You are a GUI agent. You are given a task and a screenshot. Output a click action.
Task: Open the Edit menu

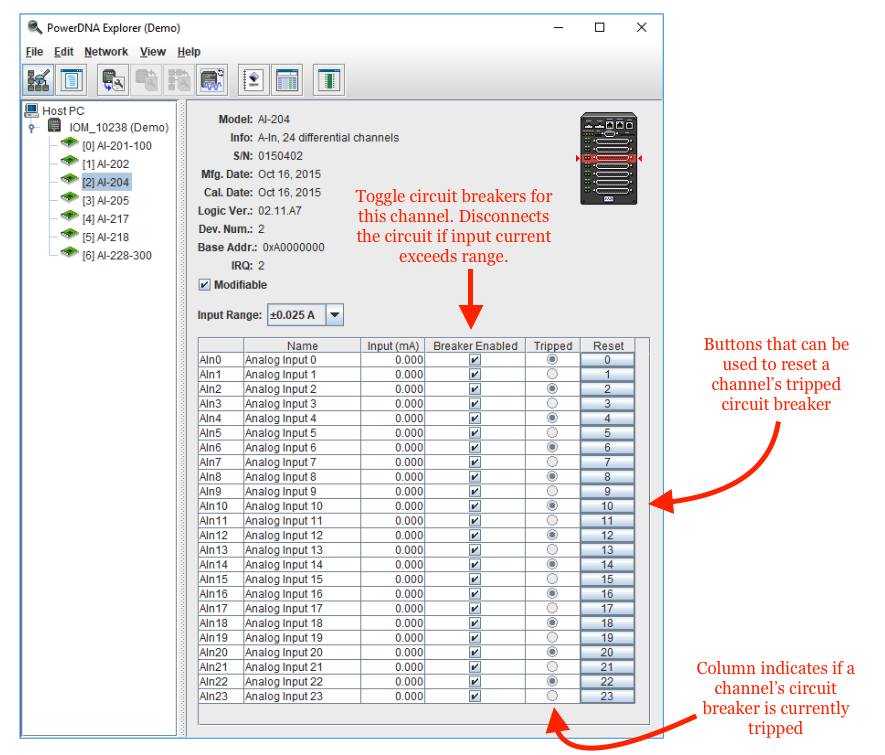pyautogui.click(x=64, y=52)
